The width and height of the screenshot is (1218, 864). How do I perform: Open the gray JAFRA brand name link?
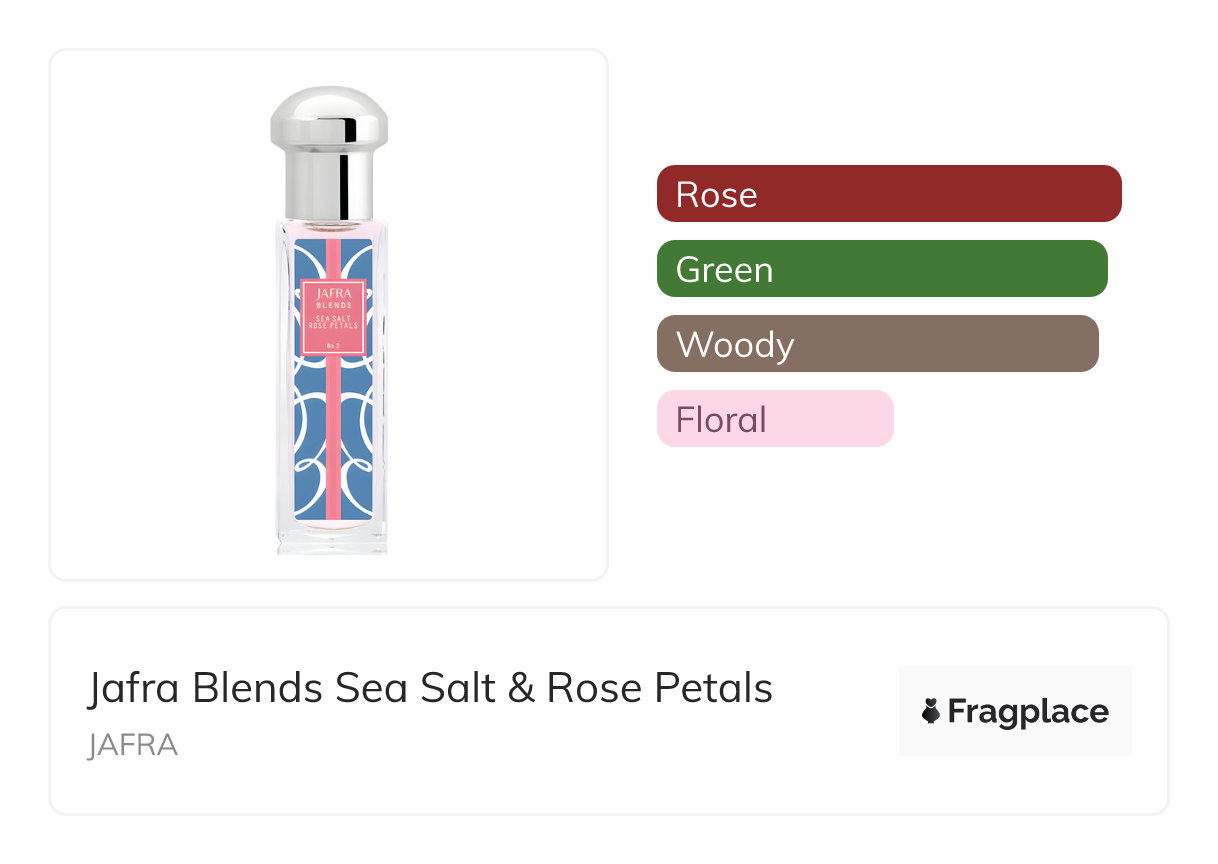133,745
